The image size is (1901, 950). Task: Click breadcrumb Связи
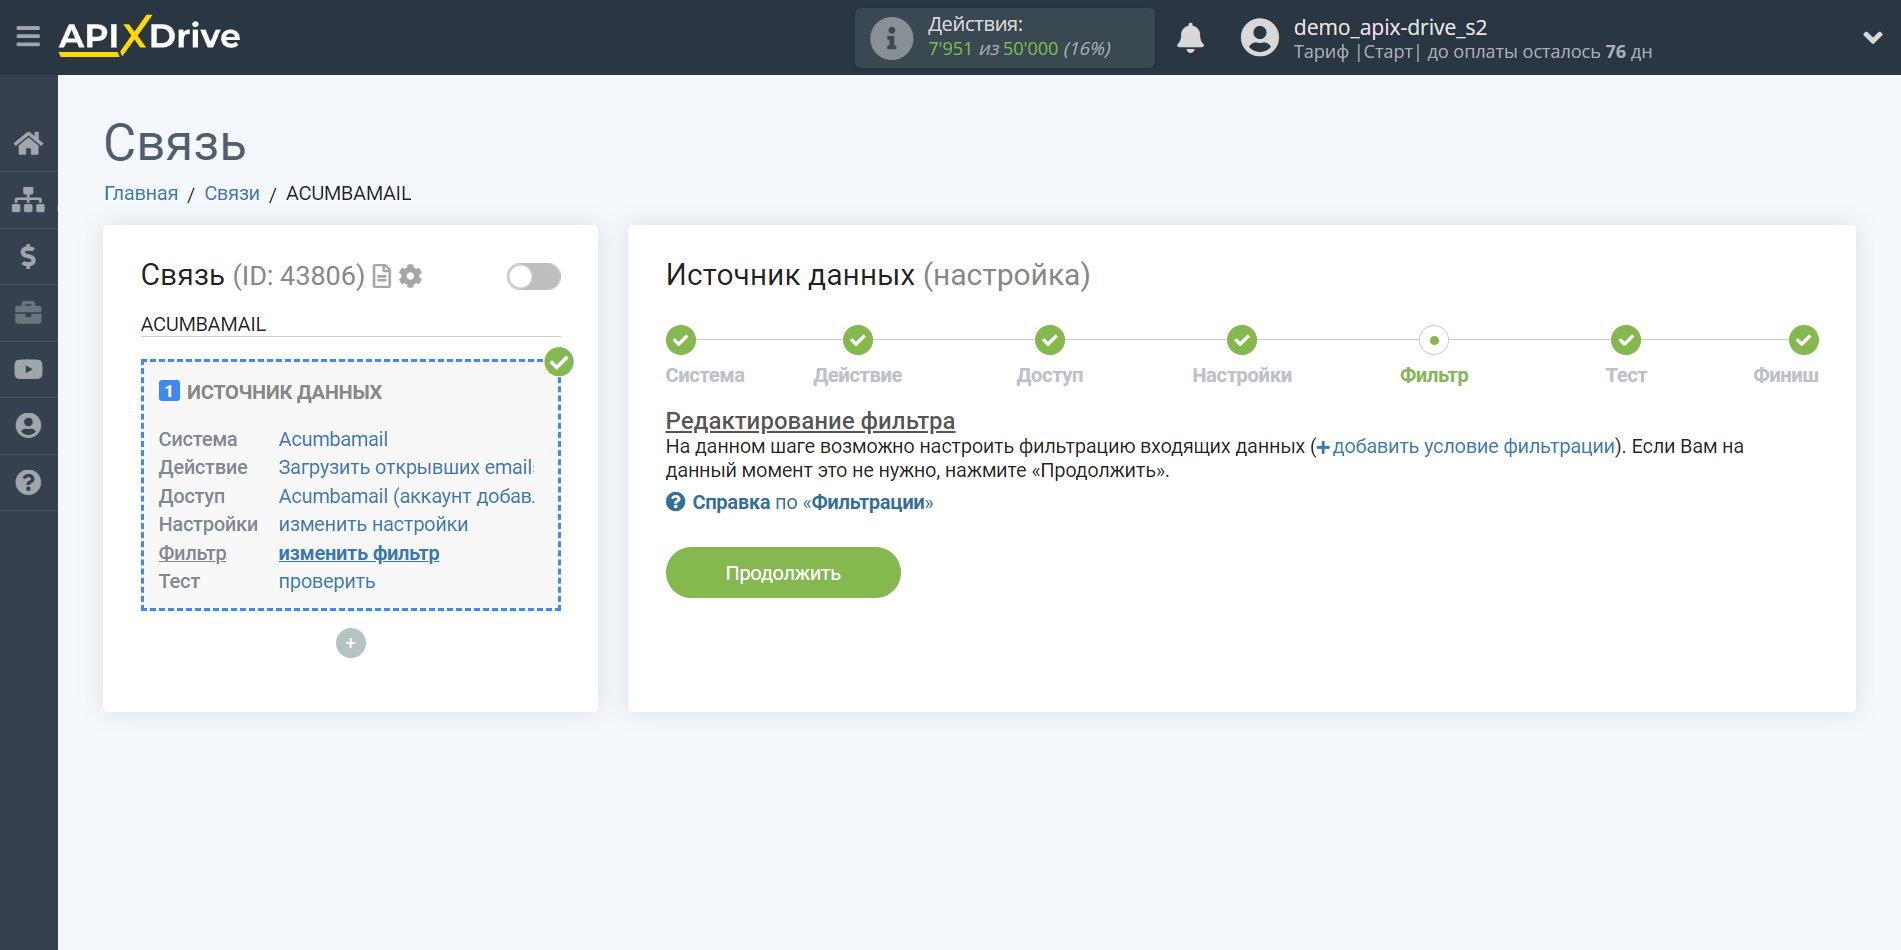(232, 193)
